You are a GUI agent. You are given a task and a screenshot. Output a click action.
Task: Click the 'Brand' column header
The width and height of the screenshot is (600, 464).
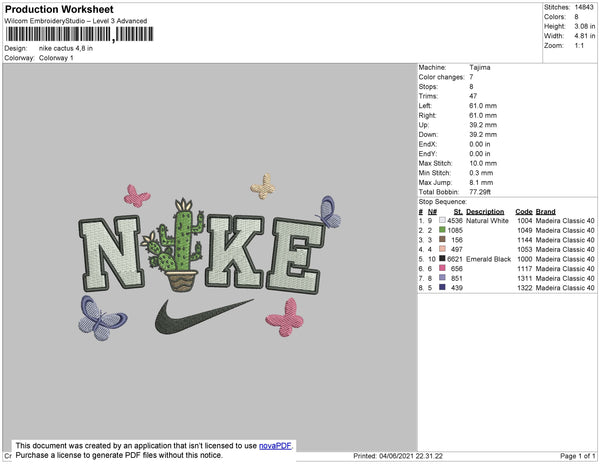[x=546, y=212]
